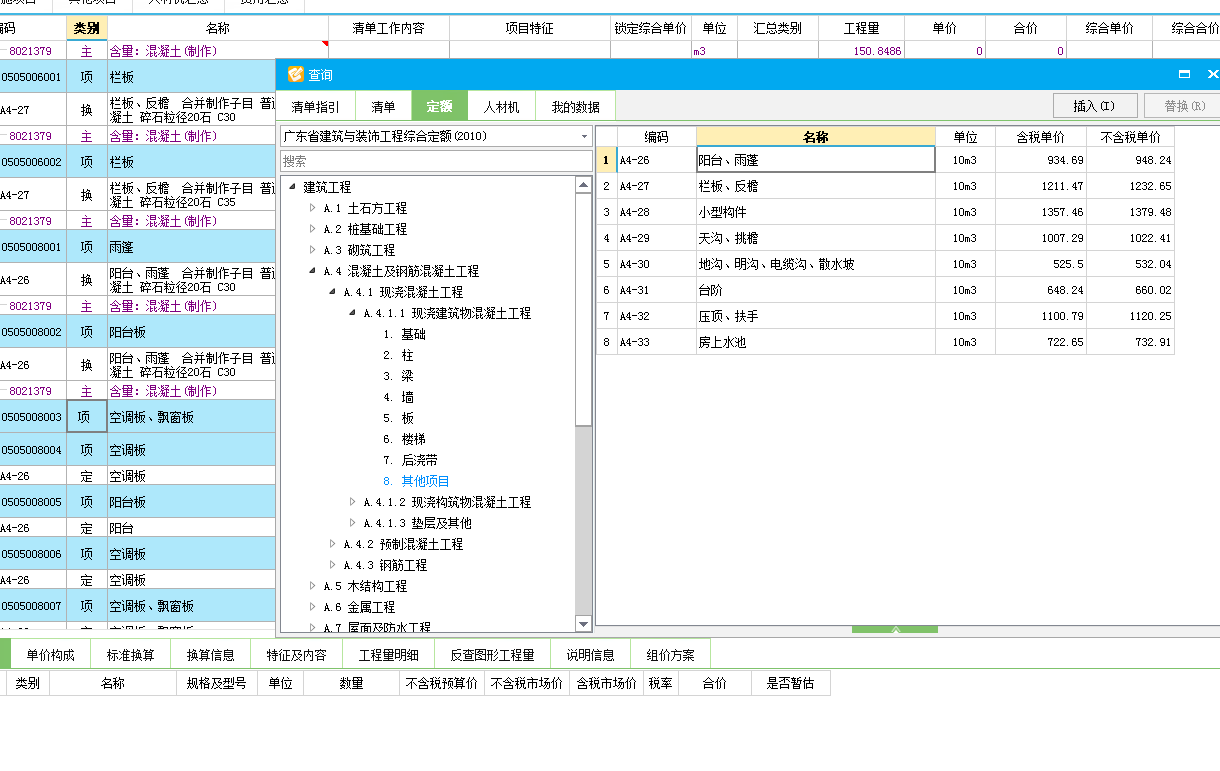
Task: Click the 类别 column header in main table
Action: (x=87, y=28)
